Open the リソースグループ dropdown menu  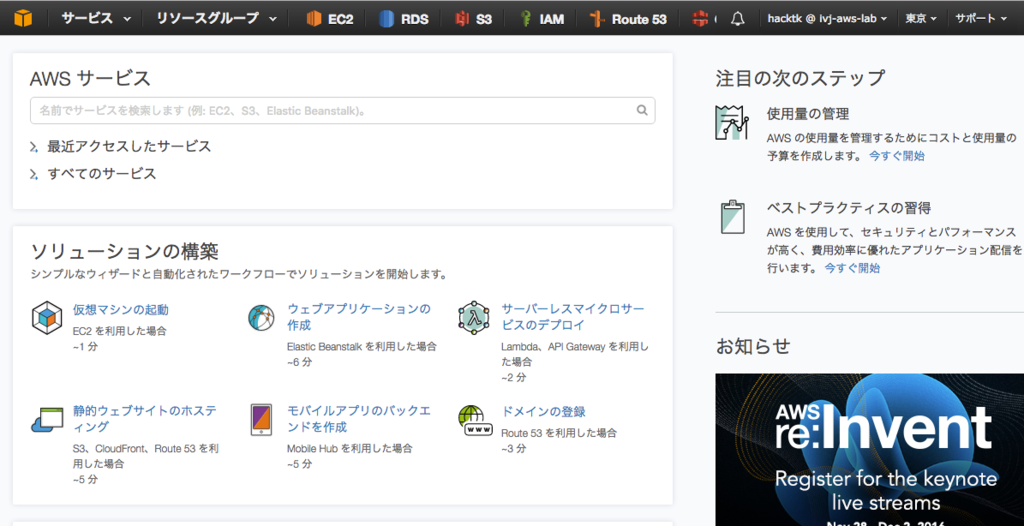tap(216, 19)
